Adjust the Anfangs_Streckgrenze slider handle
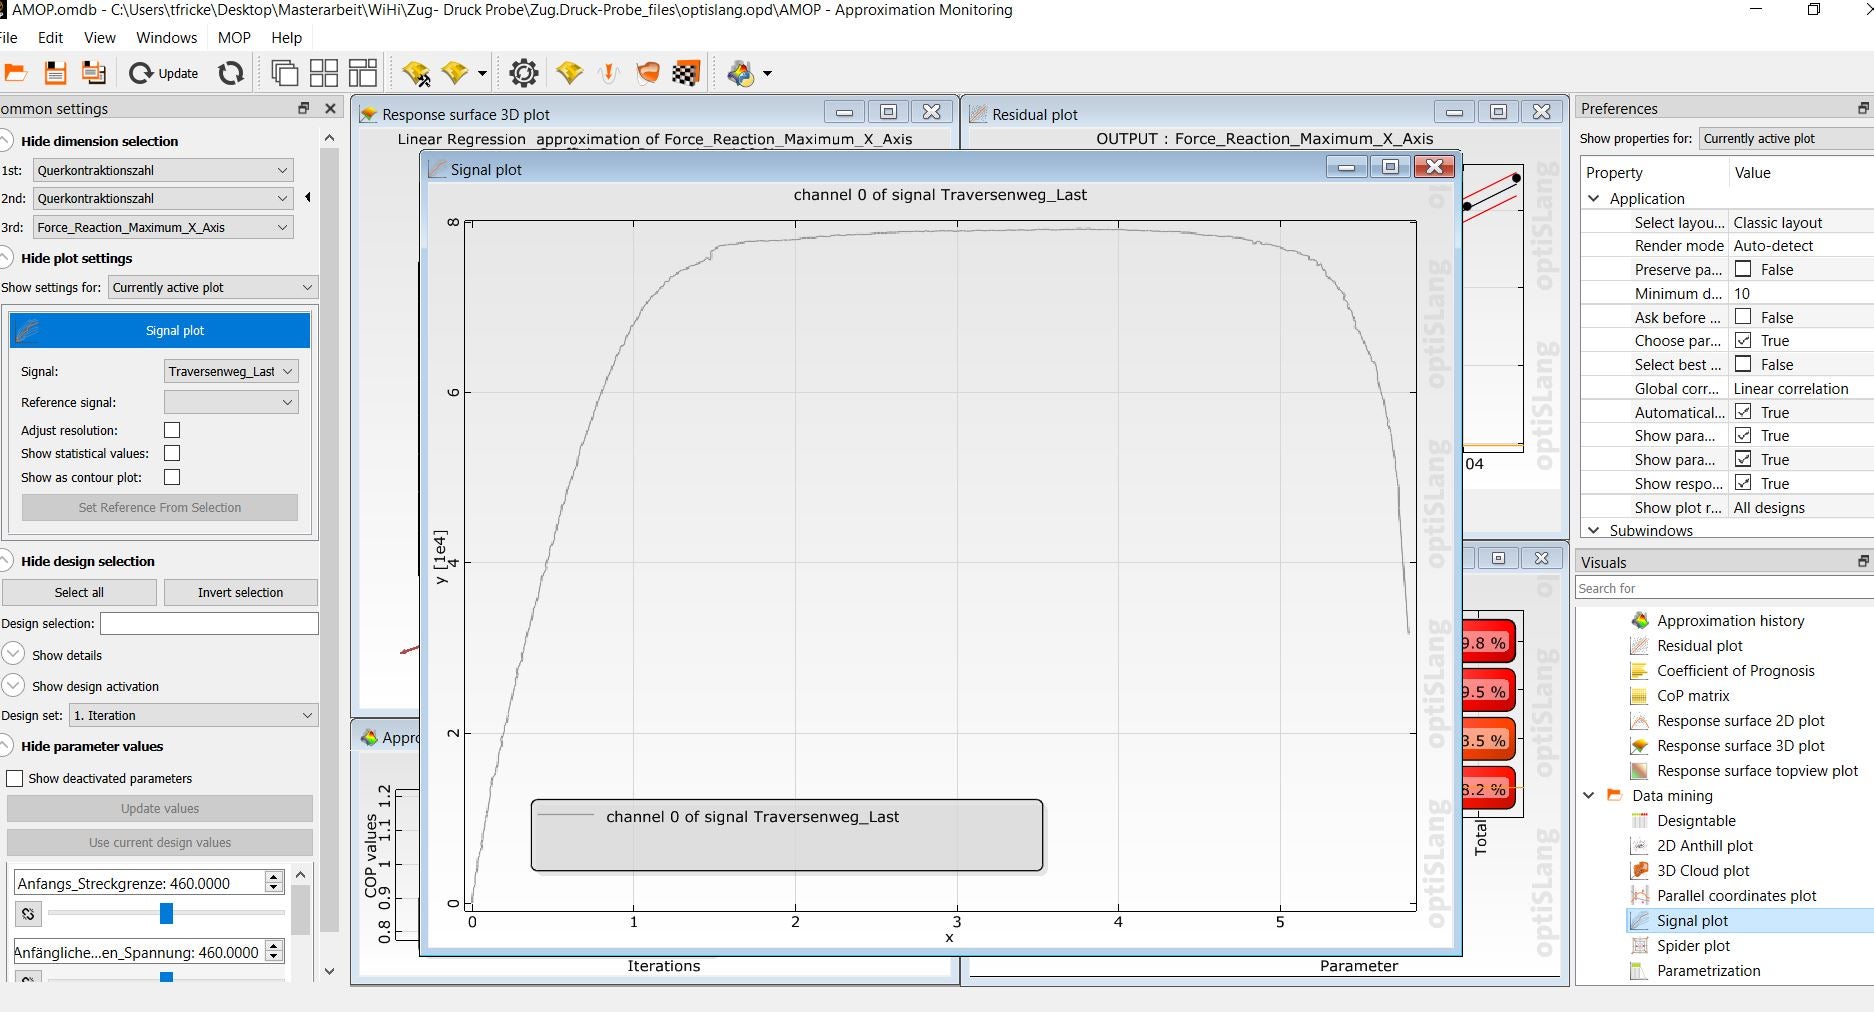 tap(166, 913)
